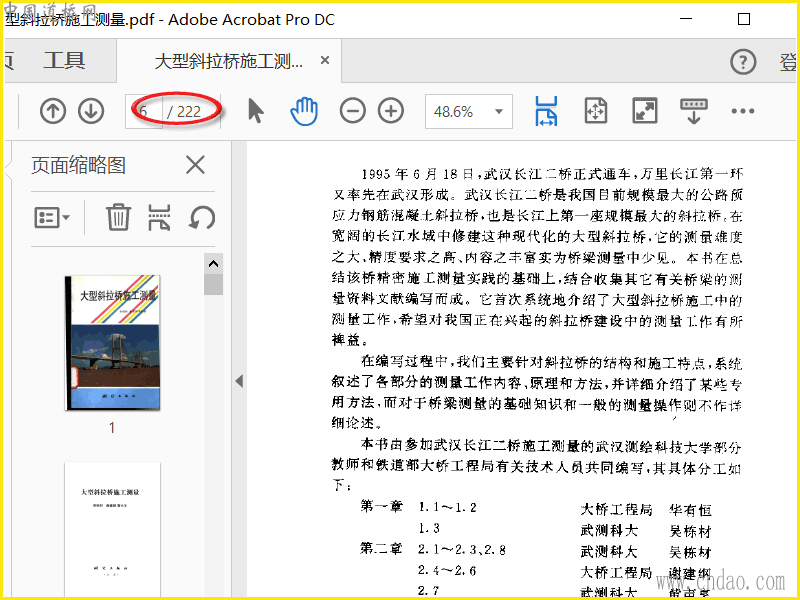Choose the arrow selection tool

pyautogui.click(x=256, y=111)
